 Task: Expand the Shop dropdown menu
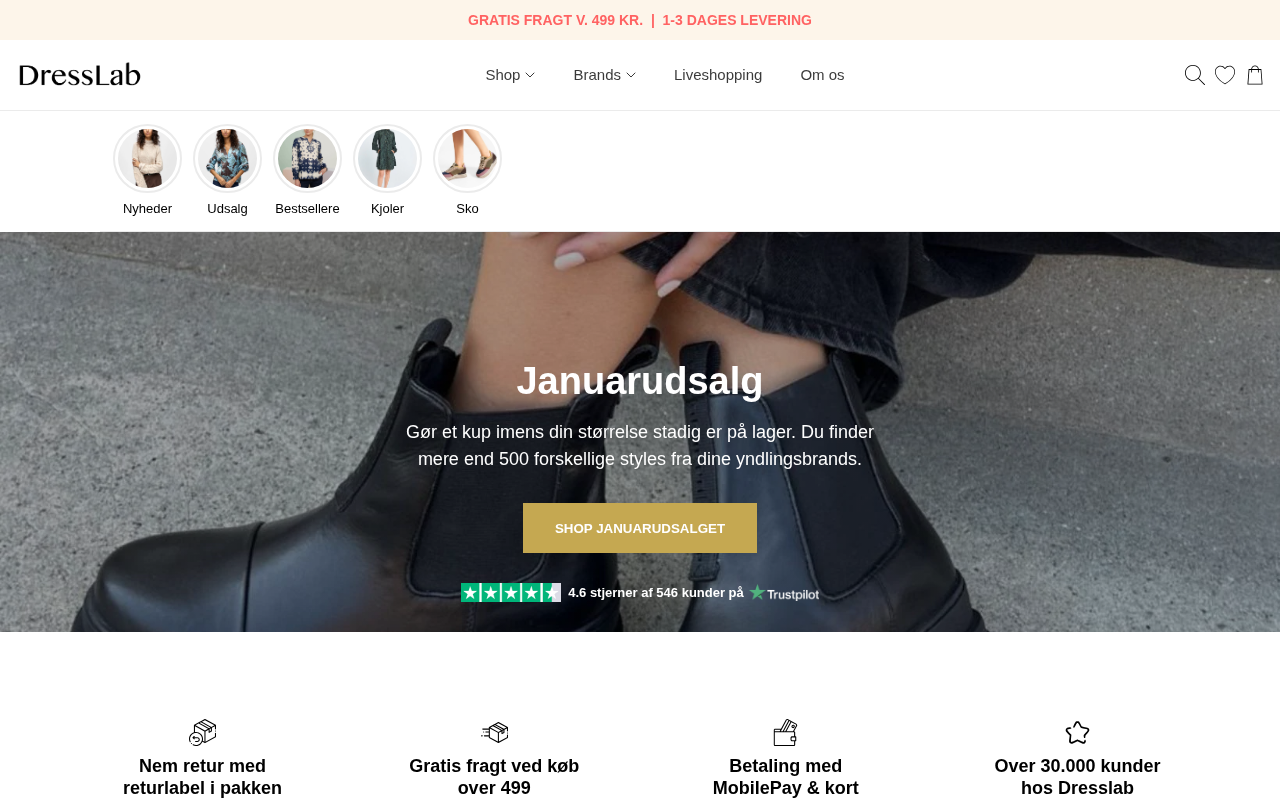510,75
